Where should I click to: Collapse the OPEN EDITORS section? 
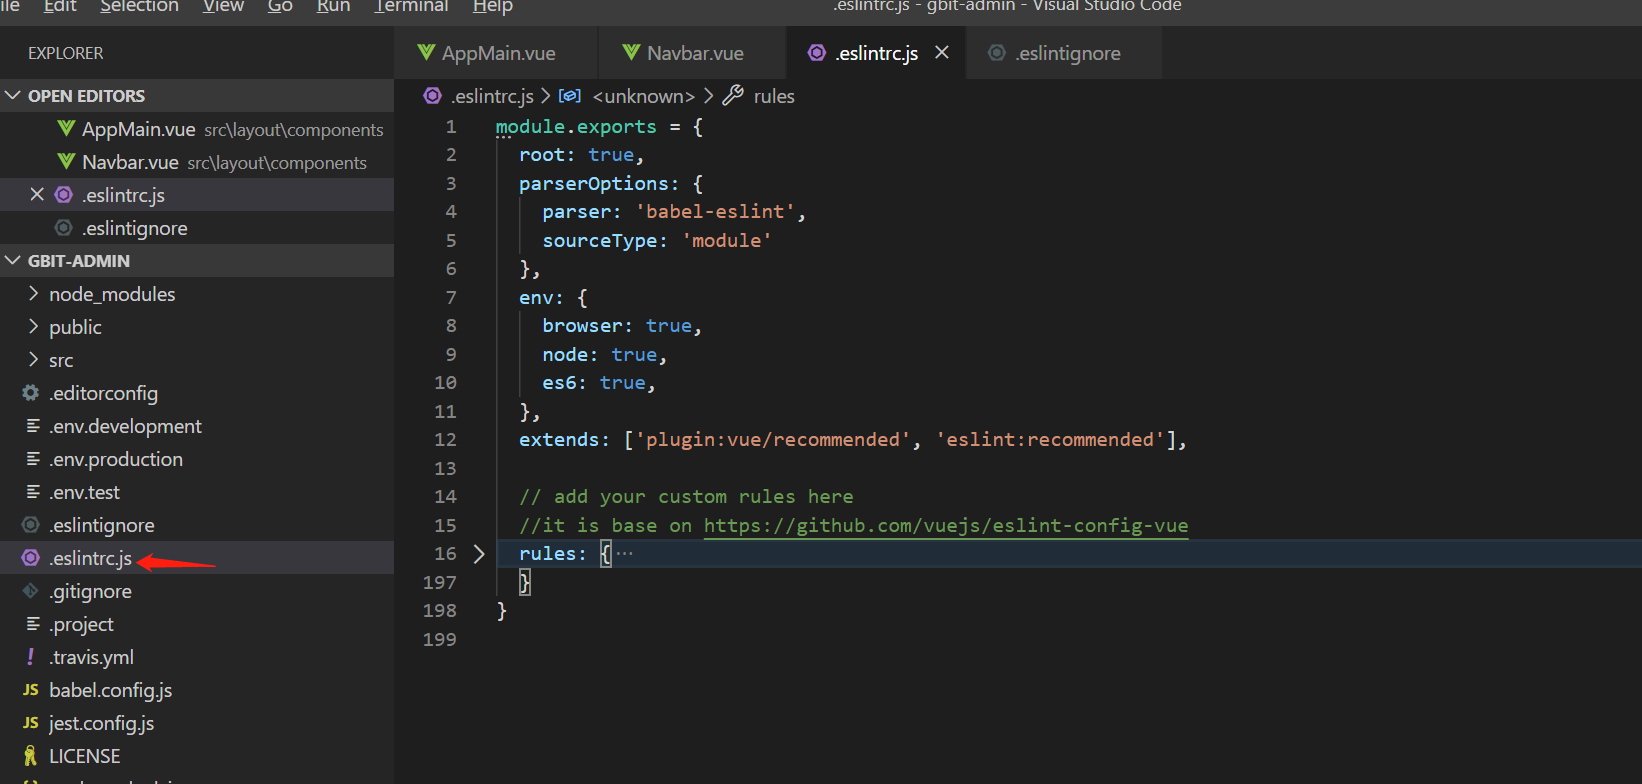pyautogui.click(x=13, y=96)
